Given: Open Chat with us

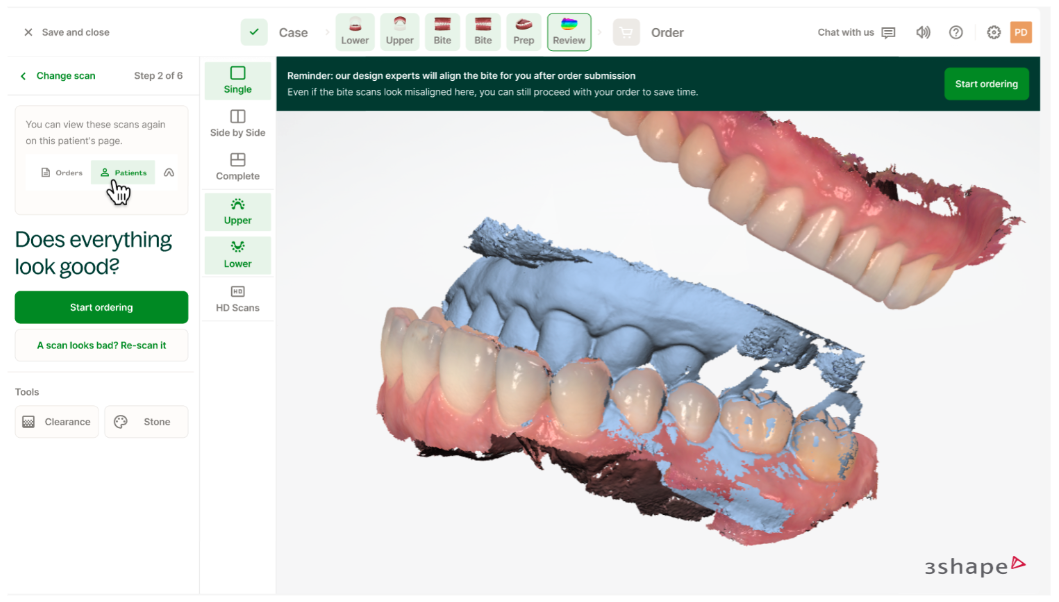Looking at the screenshot, I should click(x=856, y=32).
